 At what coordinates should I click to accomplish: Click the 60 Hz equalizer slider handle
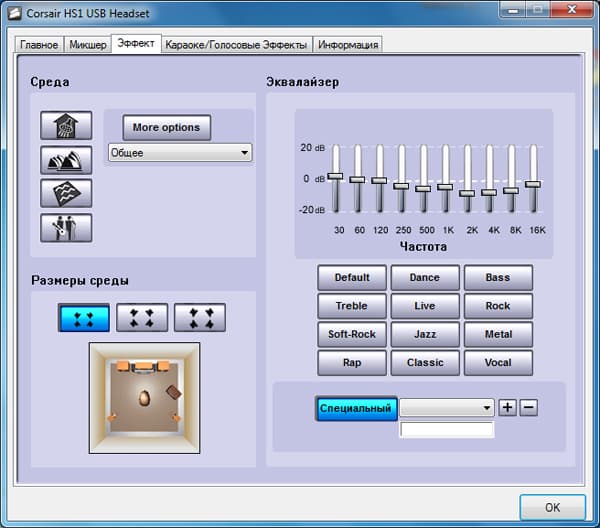tap(357, 179)
